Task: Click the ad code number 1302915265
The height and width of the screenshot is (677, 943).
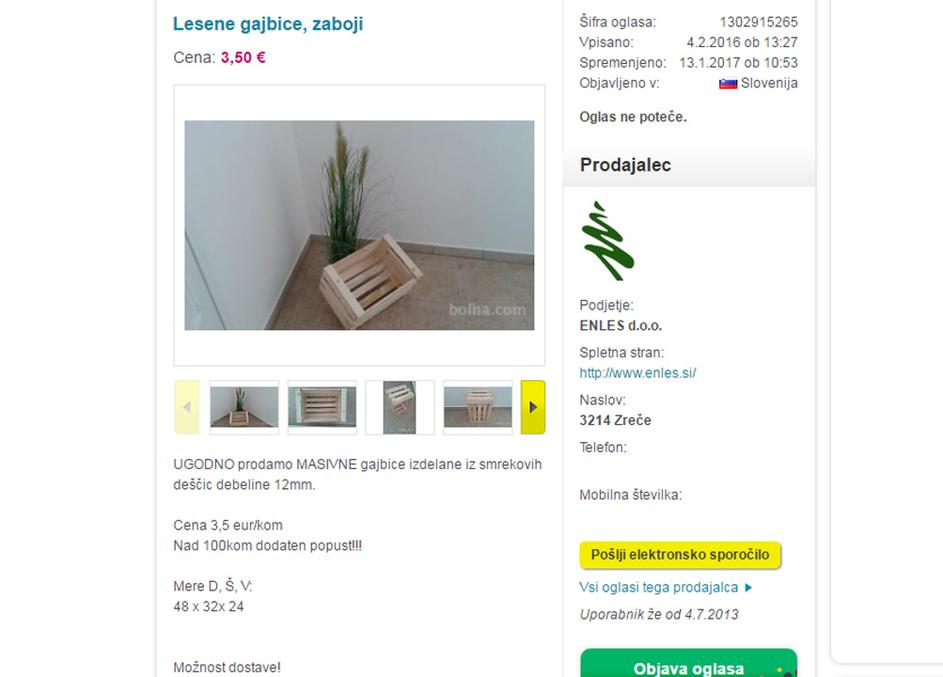Action: point(759,22)
